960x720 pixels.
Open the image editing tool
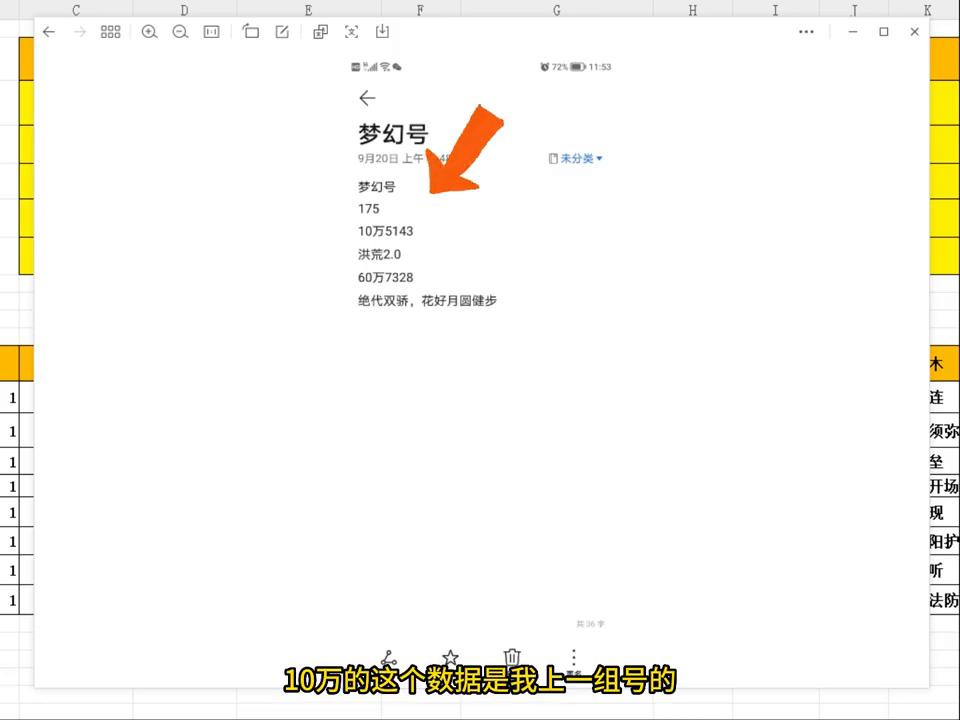pyautogui.click(x=281, y=32)
